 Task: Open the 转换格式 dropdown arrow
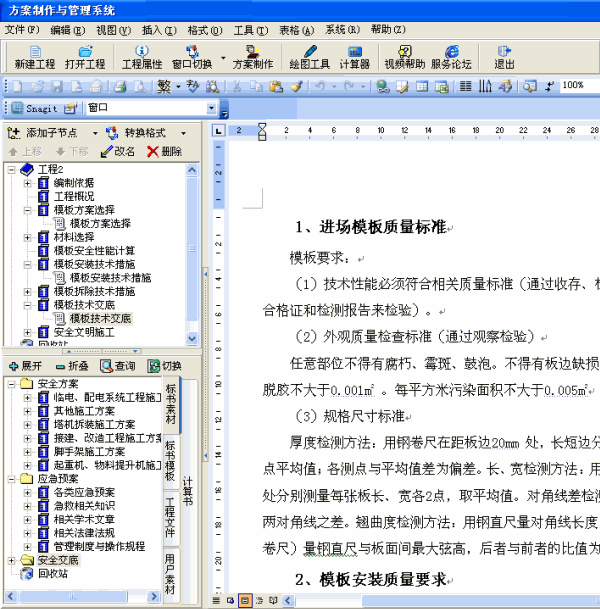[183, 134]
